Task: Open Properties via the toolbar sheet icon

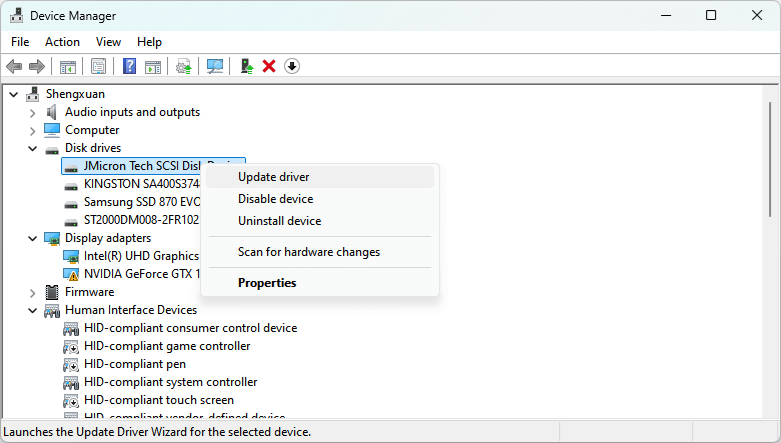Action: (98, 66)
